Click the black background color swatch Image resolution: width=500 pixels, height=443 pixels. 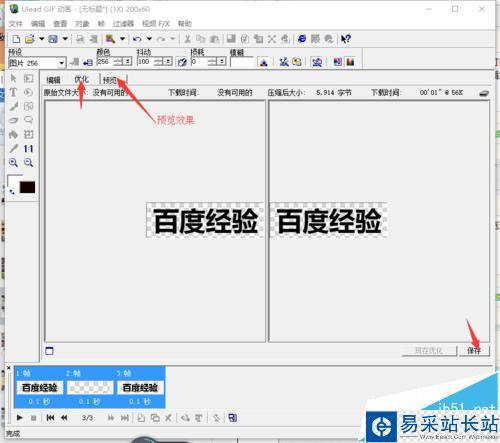(27, 187)
